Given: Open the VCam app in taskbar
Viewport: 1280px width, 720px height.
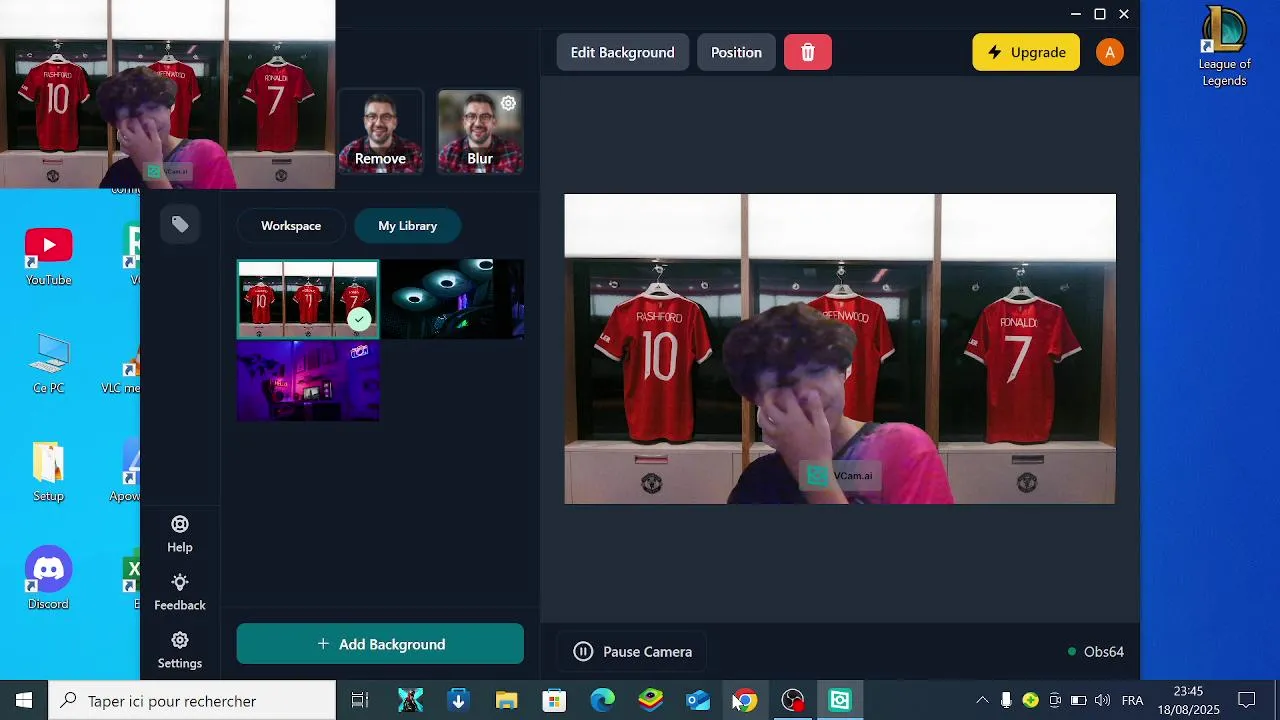Looking at the screenshot, I should click(x=840, y=701).
